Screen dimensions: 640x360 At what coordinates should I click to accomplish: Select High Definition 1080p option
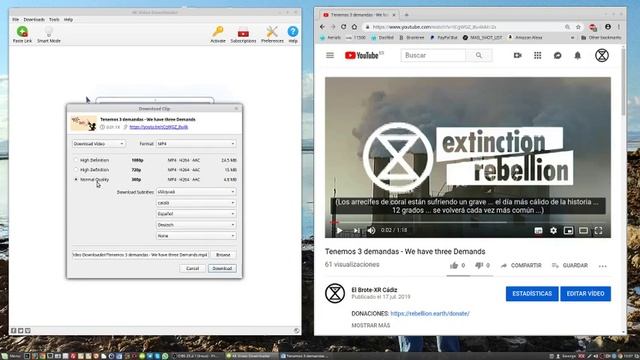(x=76, y=160)
